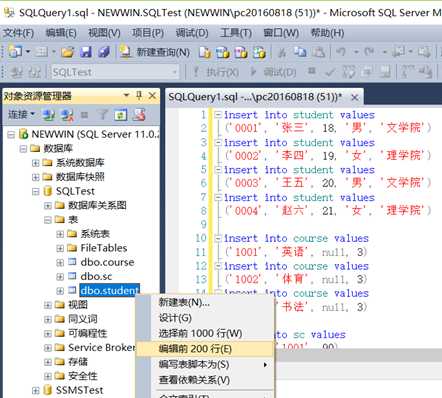Toggle auto-hide pin on 对象资源管理器 panel
Viewport: 442px width, 398px height.
[x=139, y=96]
